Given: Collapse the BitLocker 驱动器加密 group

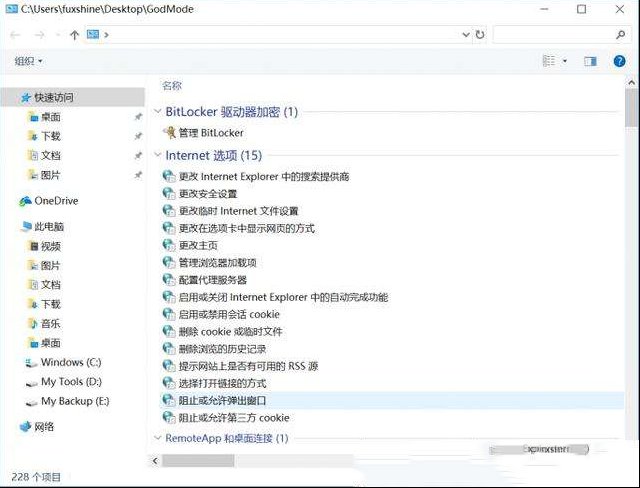Looking at the screenshot, I should (158, 111).
